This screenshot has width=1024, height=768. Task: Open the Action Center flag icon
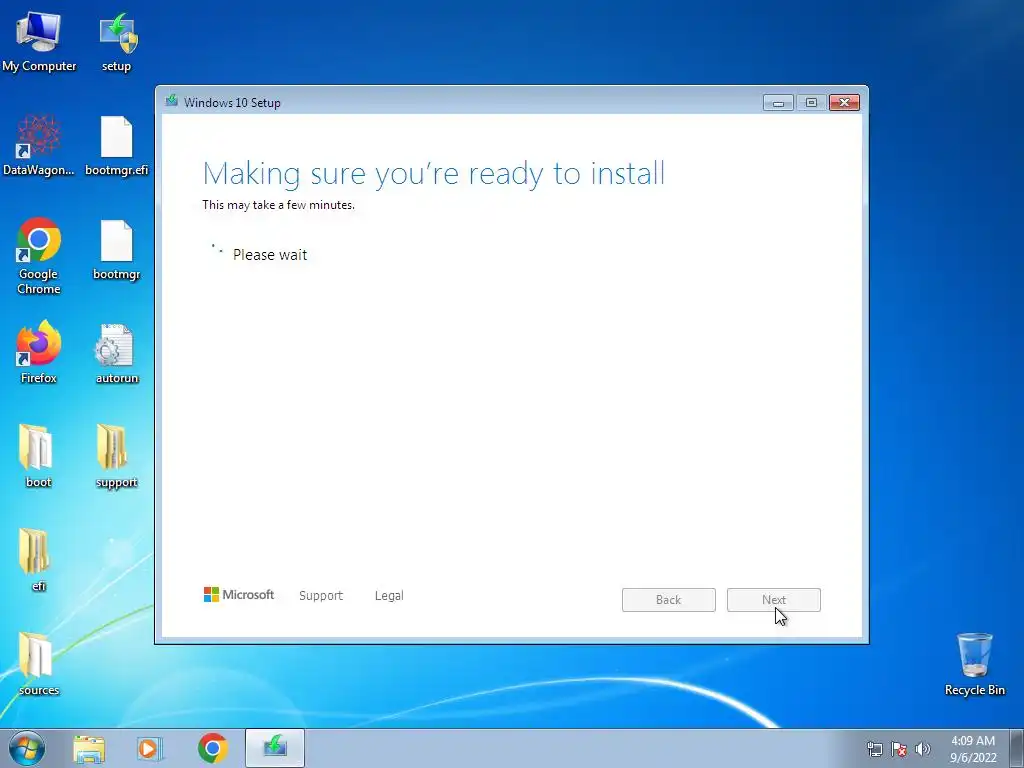(x=899, y=749)
